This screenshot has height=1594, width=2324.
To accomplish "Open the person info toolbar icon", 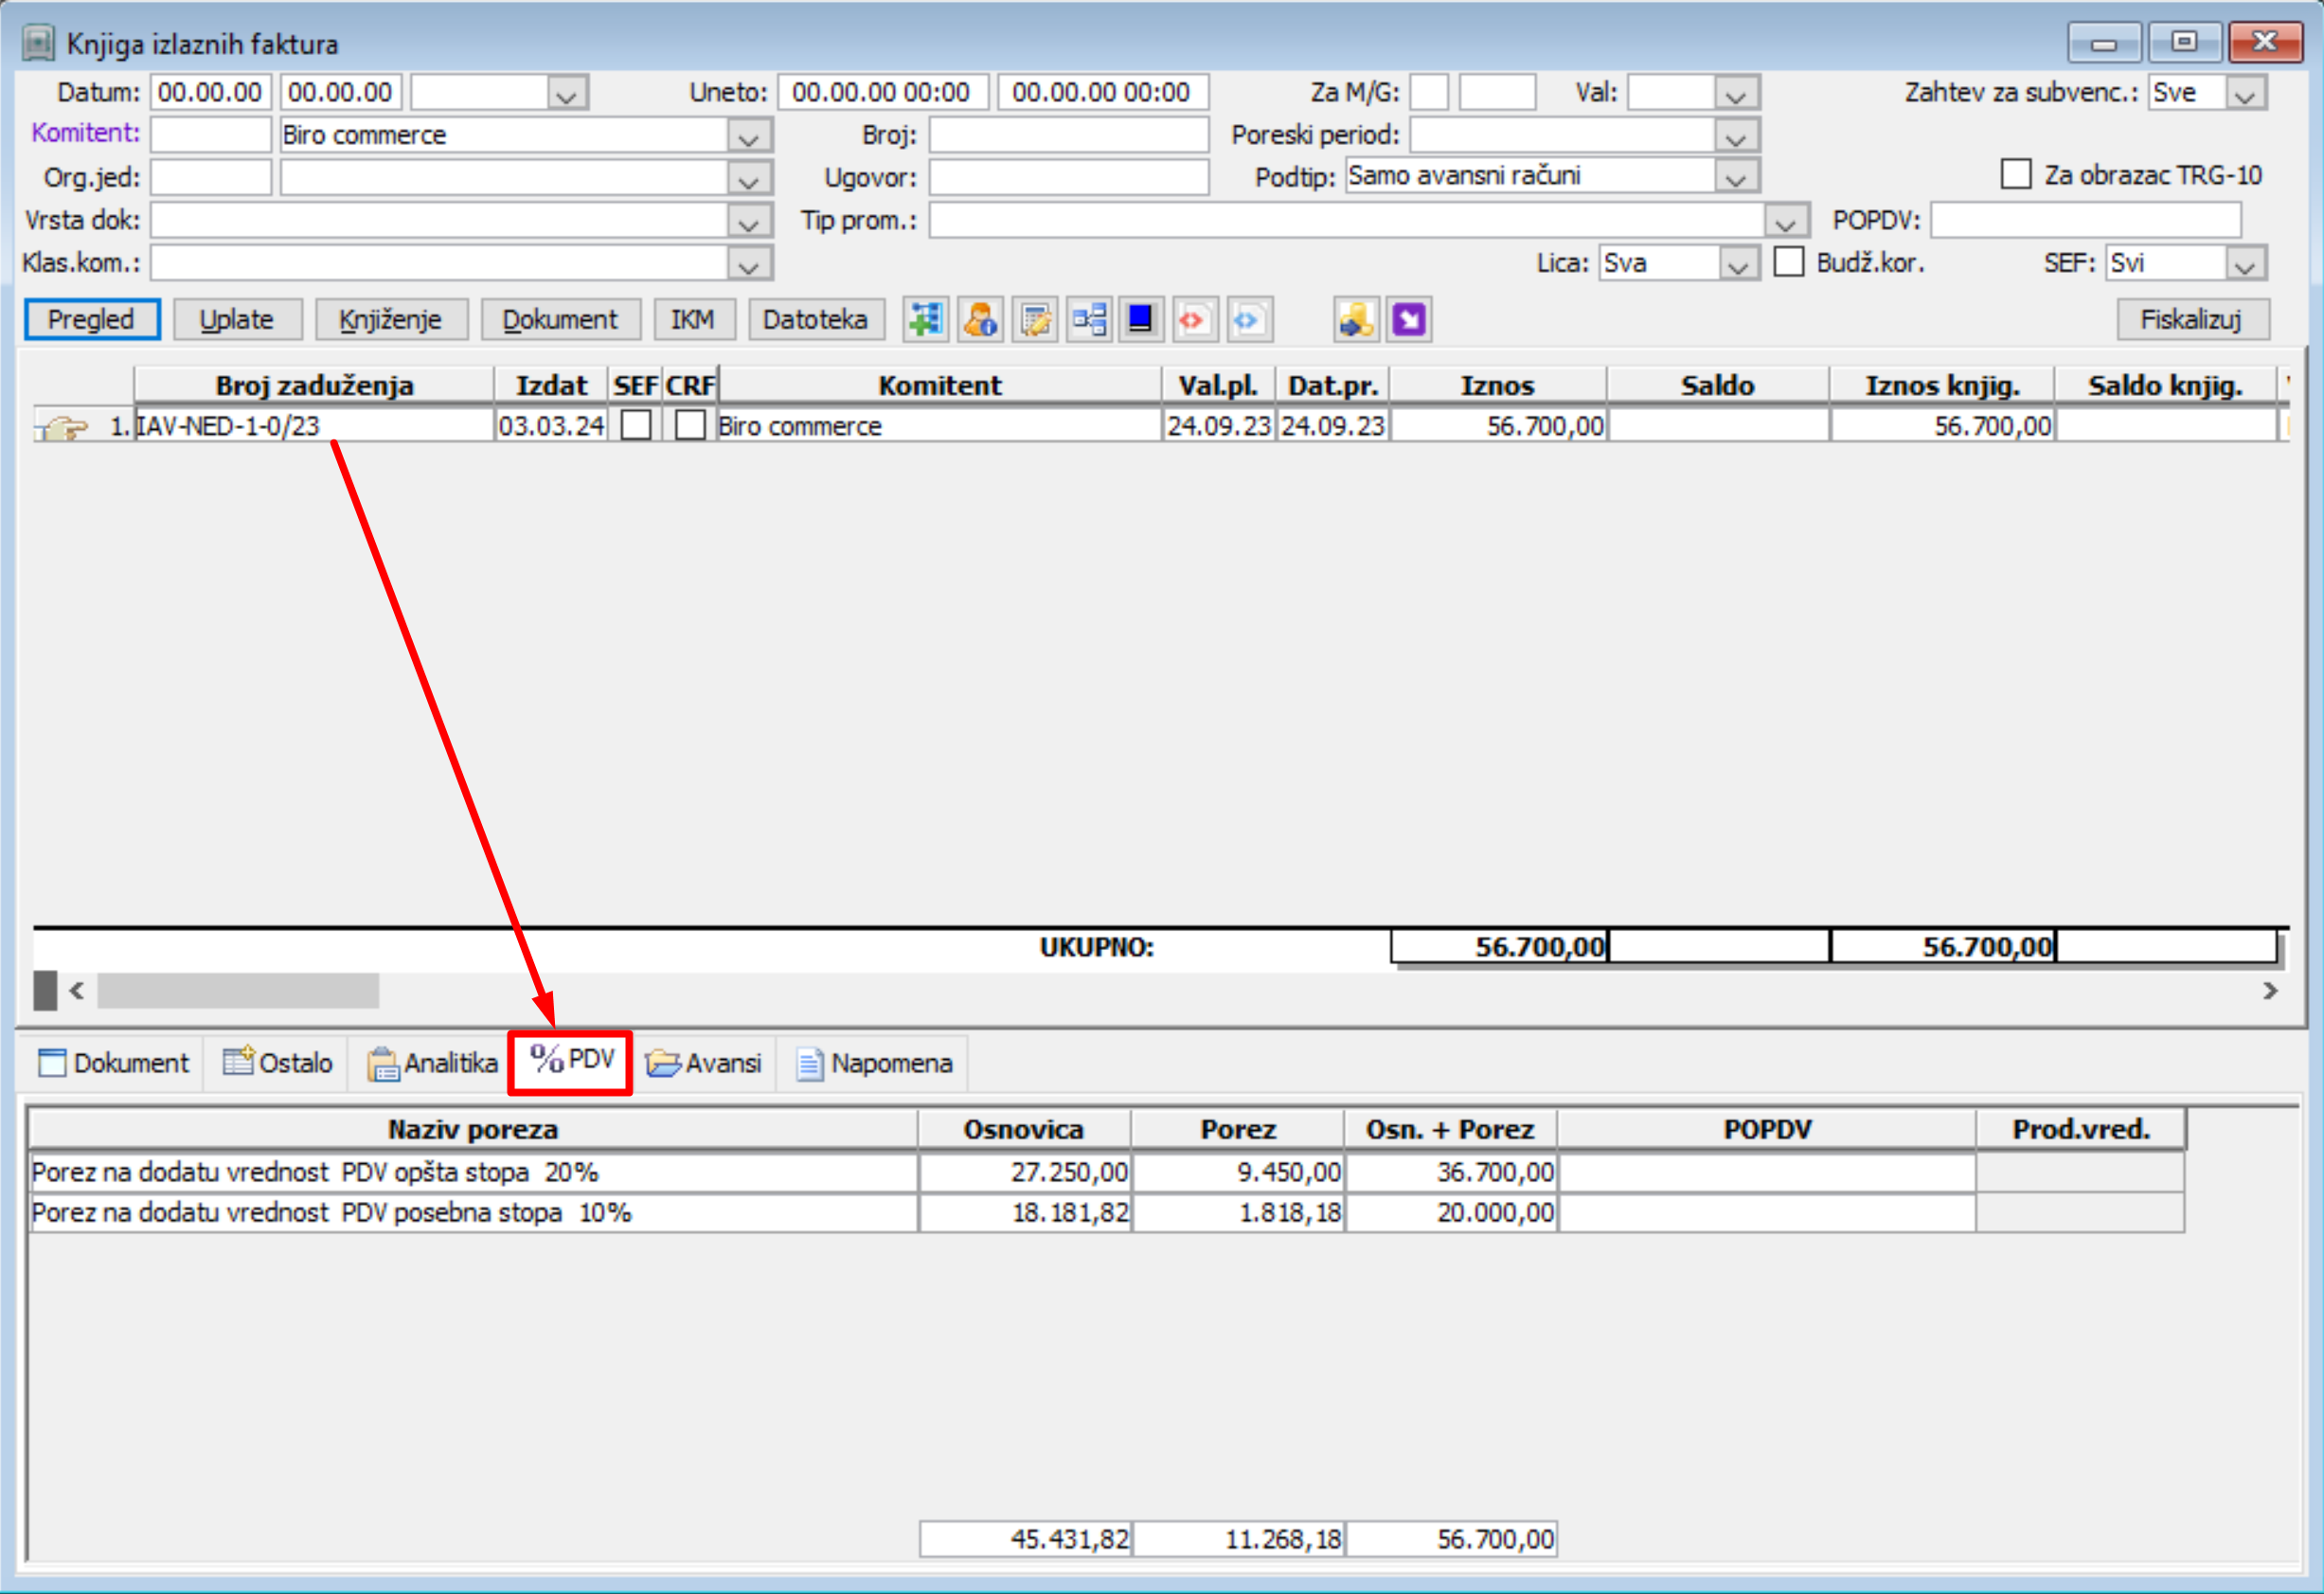I will tap(980, 320).
